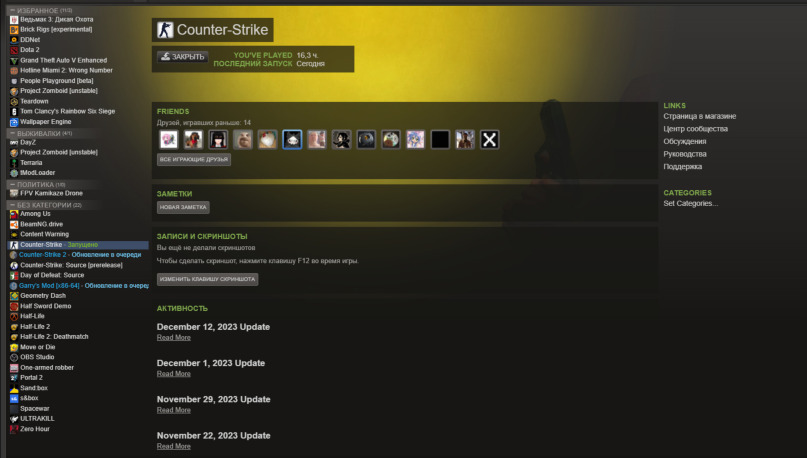Click Set Categories... link
The height and width of the screenshot is (458, 807).
pos(691,204)
